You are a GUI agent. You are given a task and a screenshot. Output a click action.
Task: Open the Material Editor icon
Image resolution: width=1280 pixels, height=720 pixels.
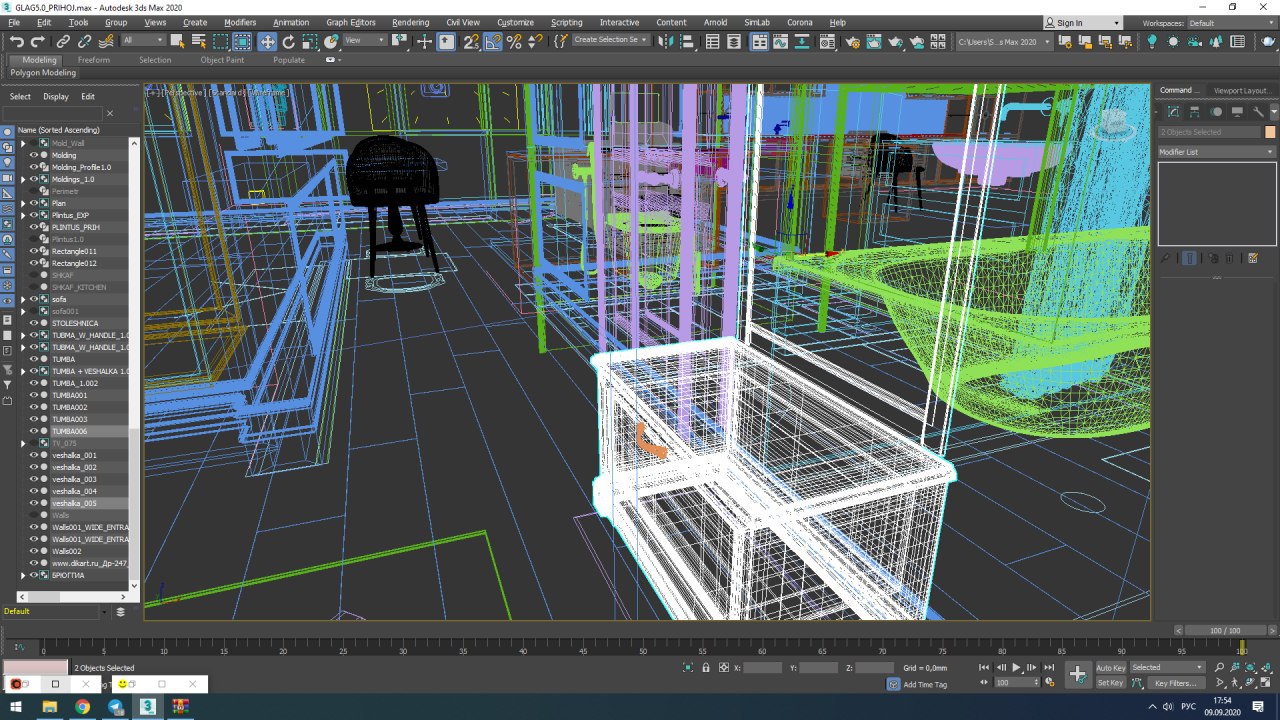pos(829,41)
